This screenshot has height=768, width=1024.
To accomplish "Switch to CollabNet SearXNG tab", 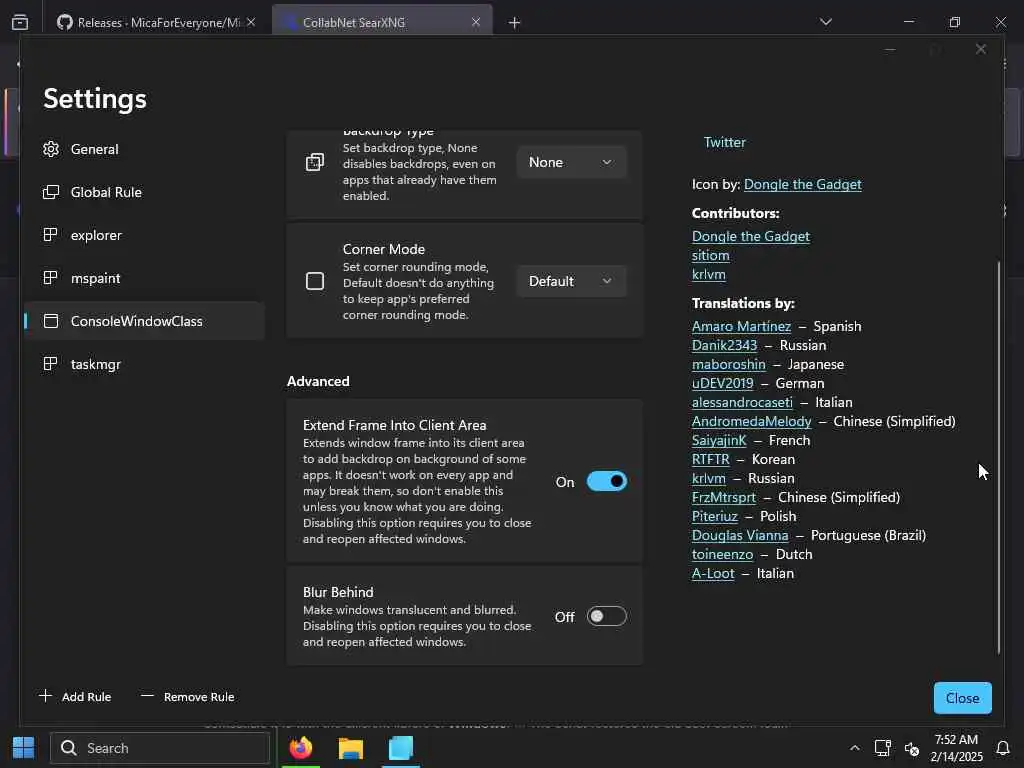I will pos(383,22).
